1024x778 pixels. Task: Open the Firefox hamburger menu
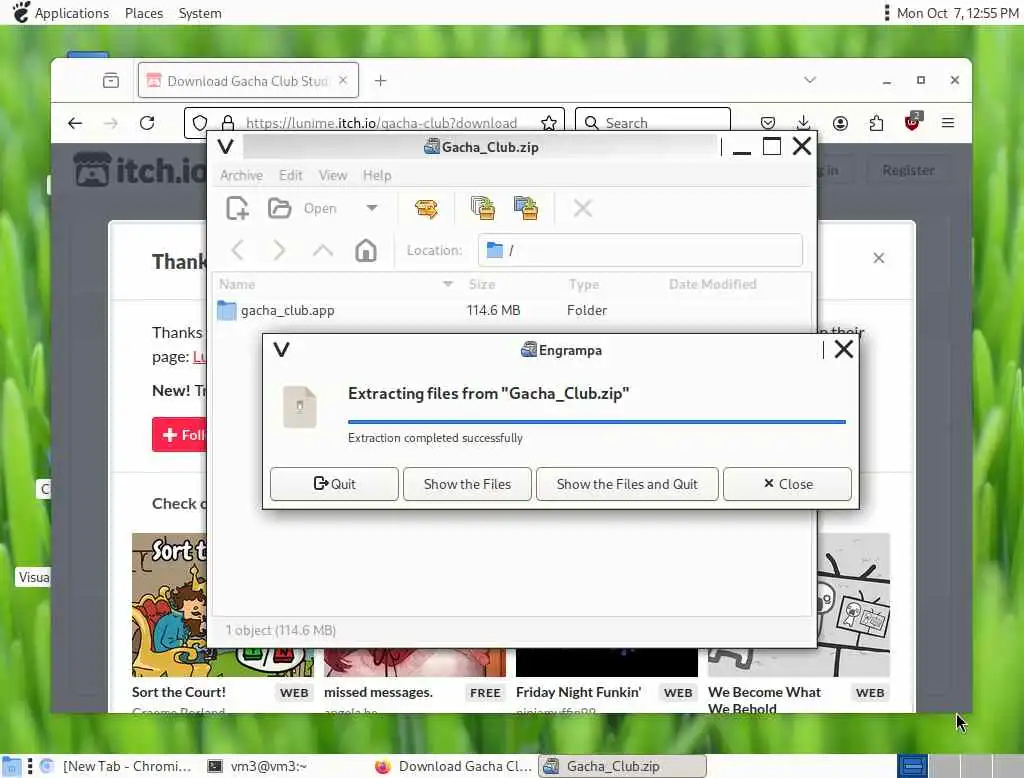[x=948, y=123]
